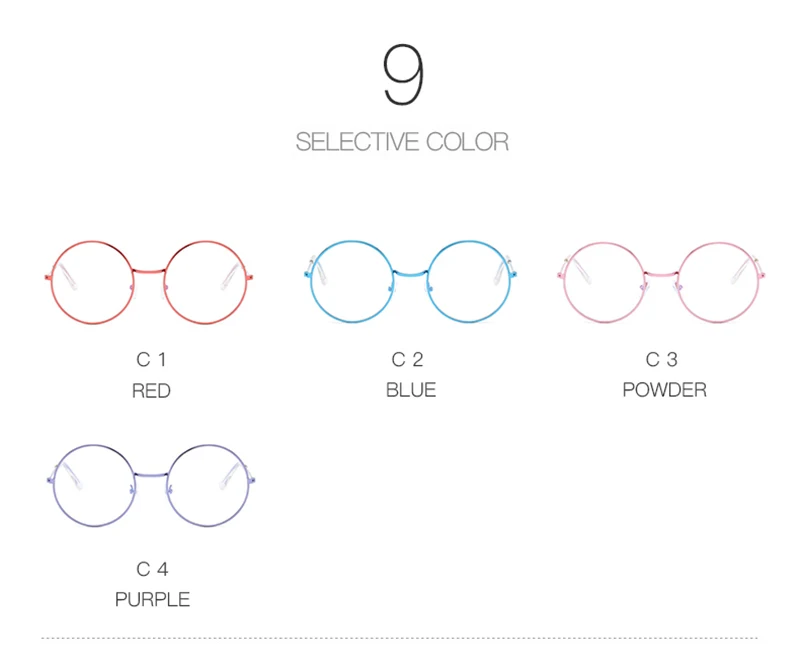The image size is (800, 665).
Task: Click the blue round glasses image
Action: coord(410,282)
